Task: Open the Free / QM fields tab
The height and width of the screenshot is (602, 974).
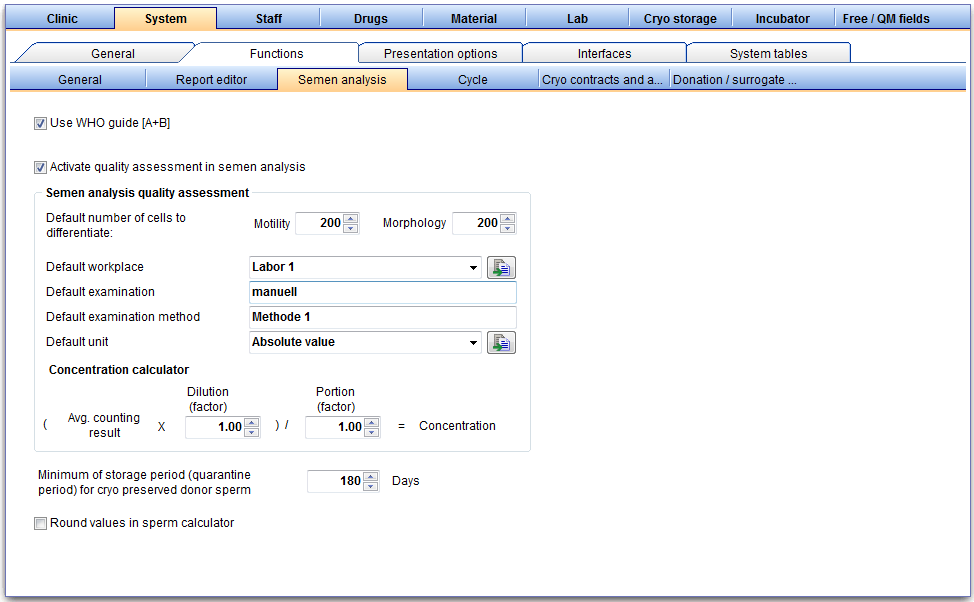Action: coord(886,19)
